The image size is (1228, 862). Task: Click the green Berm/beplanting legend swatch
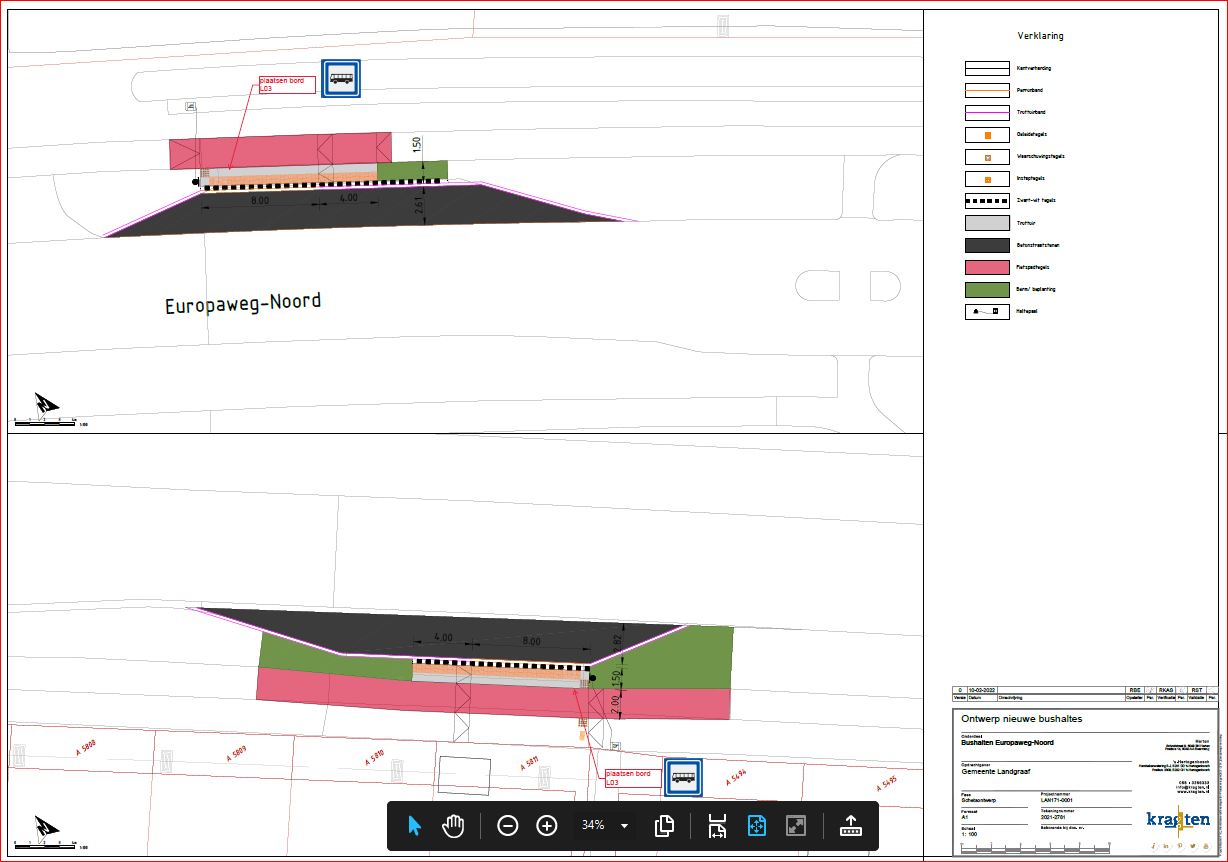(x=987, y=289)
